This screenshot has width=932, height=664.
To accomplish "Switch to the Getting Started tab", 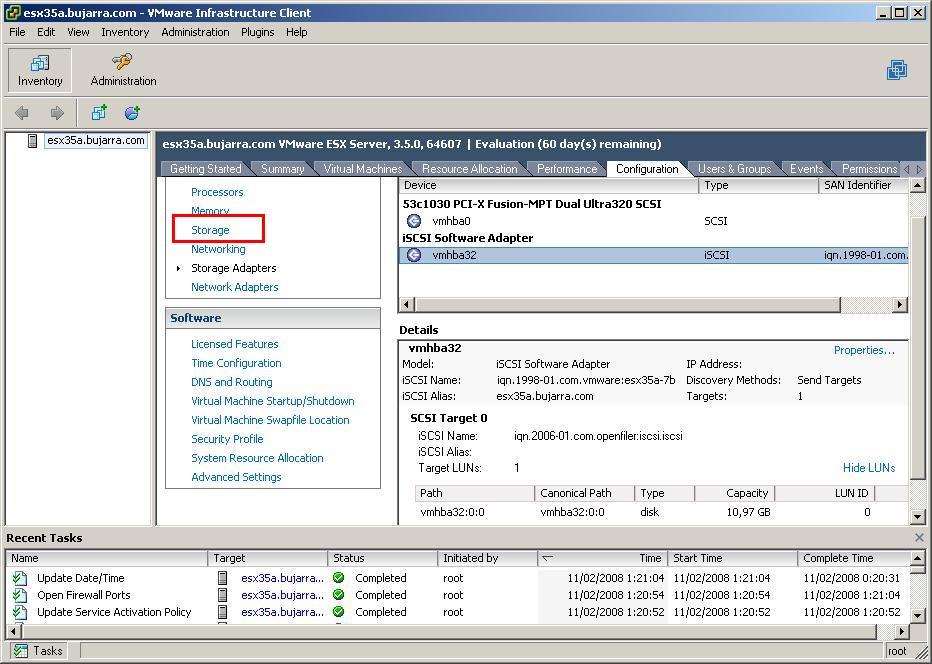I will tap(206, 169).
